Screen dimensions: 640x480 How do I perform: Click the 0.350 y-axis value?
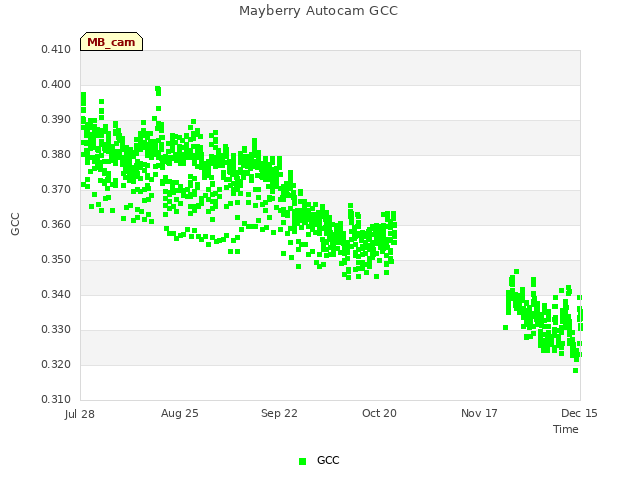coord(56,260)
